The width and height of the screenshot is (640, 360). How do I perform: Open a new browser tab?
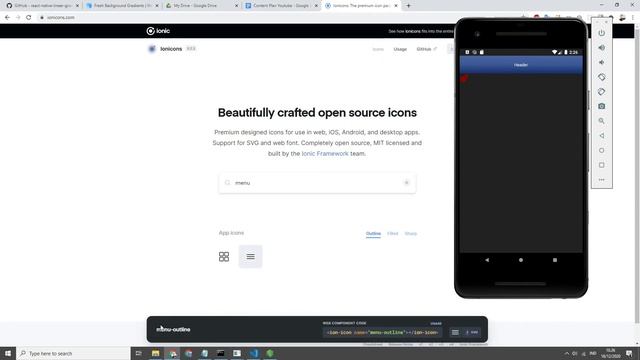[x=408, y=6]
